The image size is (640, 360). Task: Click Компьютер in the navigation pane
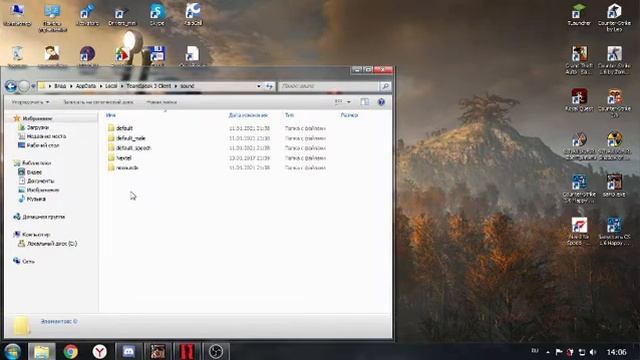tap(36, 234)
